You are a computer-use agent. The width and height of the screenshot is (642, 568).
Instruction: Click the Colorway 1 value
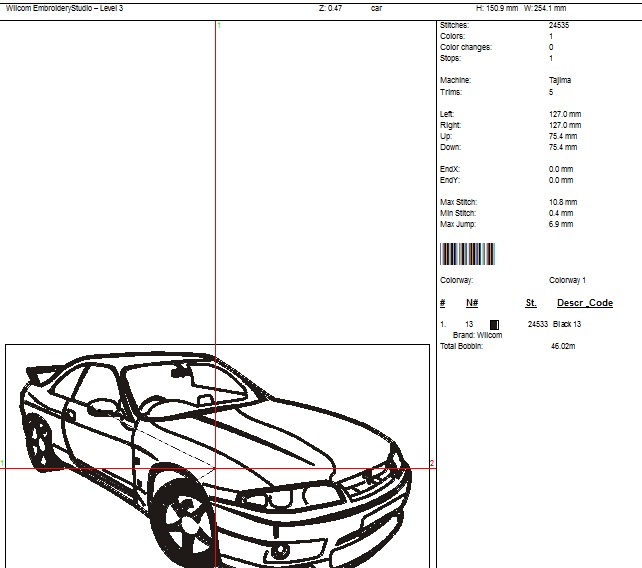(567, 280)
